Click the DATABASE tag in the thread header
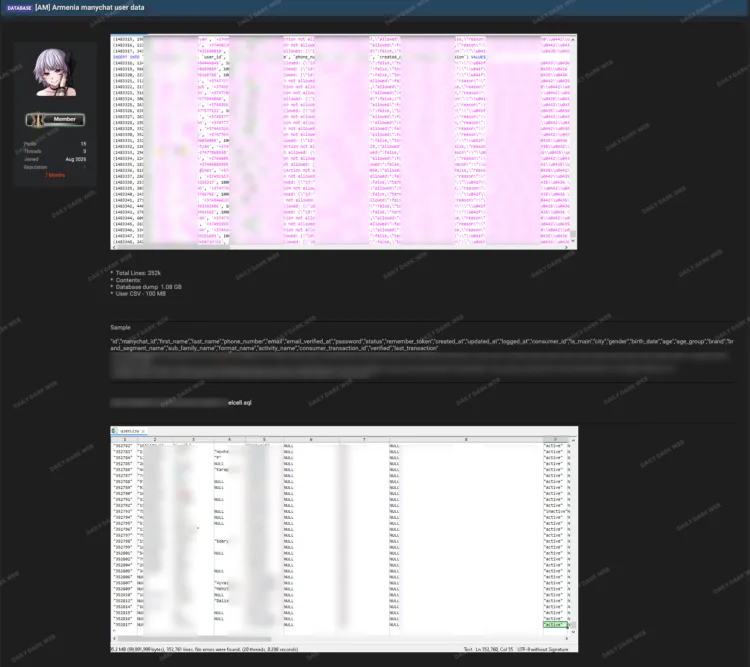This screenshot has height=667, width=750. [19, 8]
